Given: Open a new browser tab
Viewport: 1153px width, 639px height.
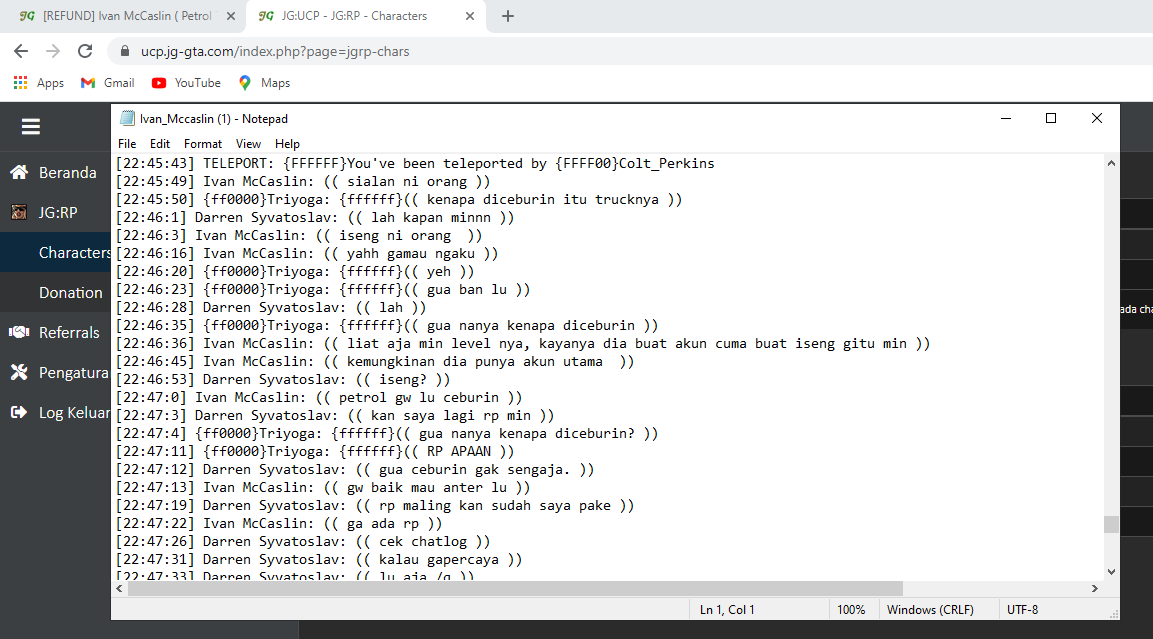Looking at the screenshot, I should click(507, 16).
